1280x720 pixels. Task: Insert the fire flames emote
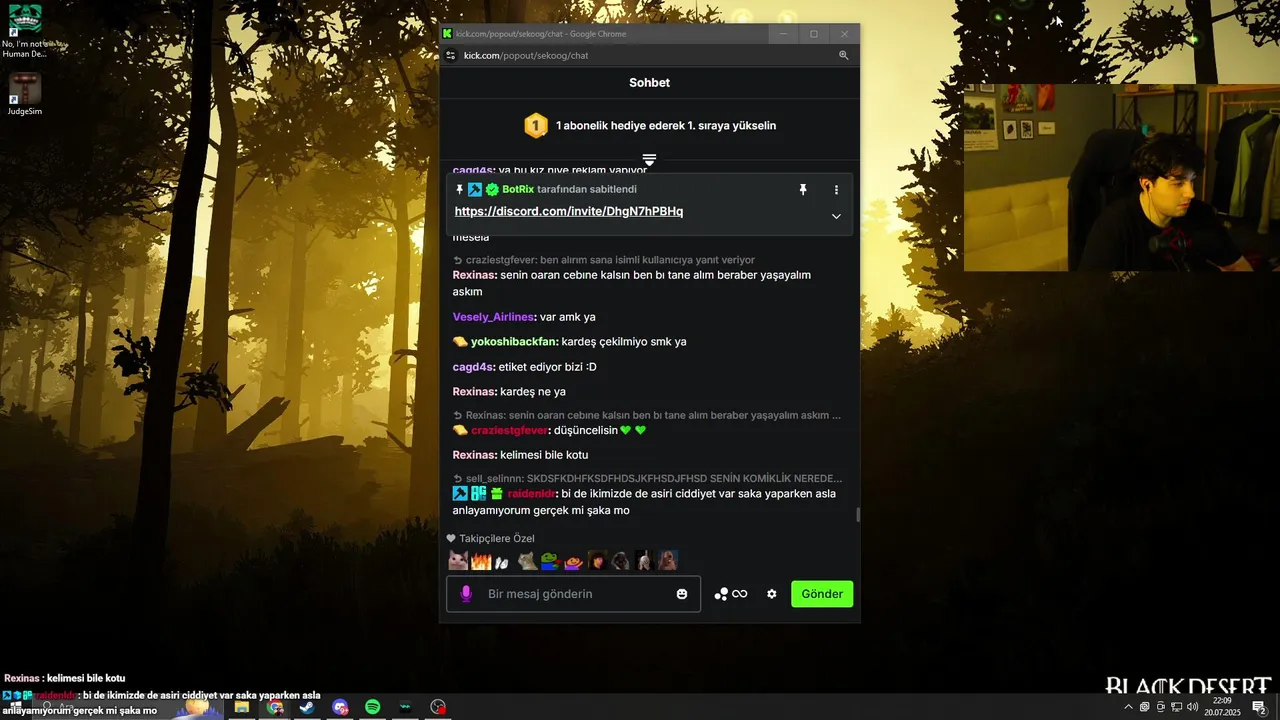coord(481,561)
